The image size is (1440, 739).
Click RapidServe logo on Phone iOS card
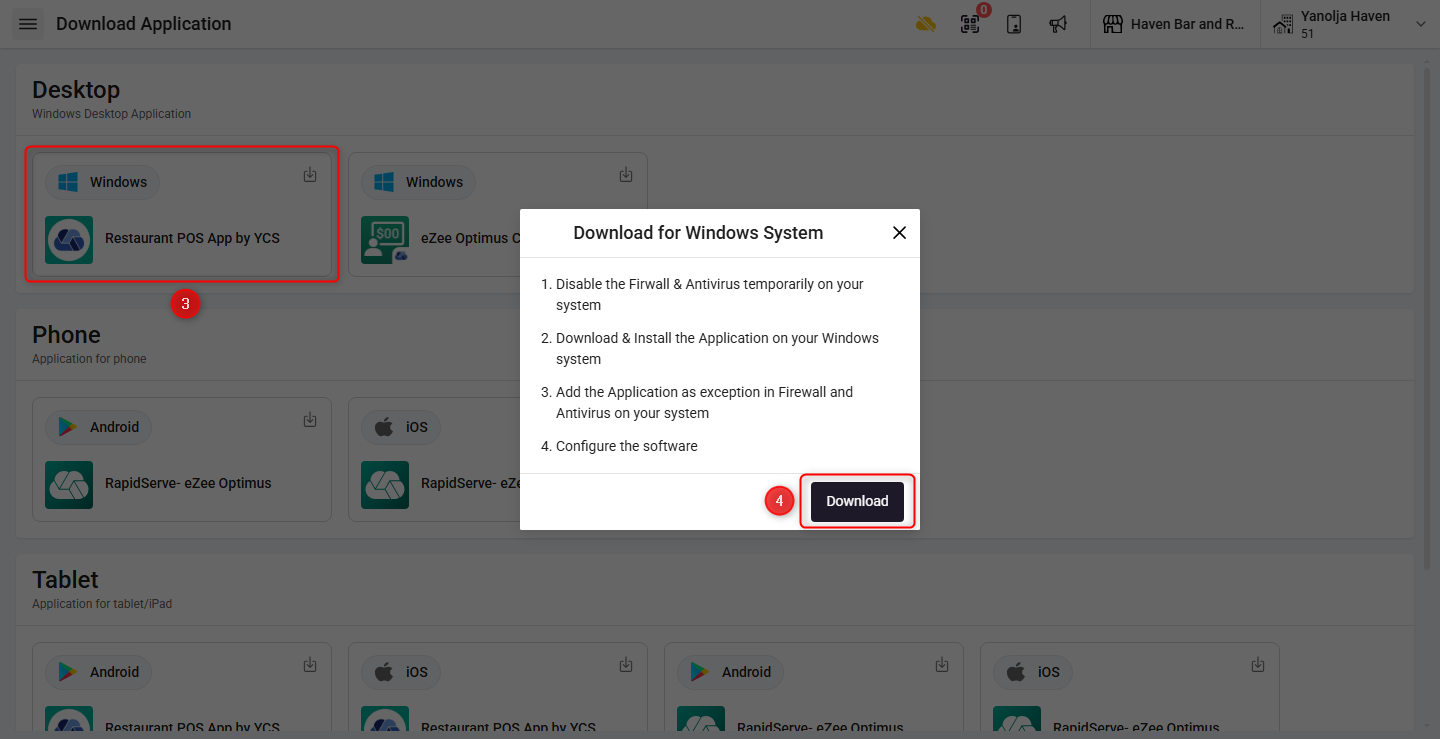pos(385,484)
